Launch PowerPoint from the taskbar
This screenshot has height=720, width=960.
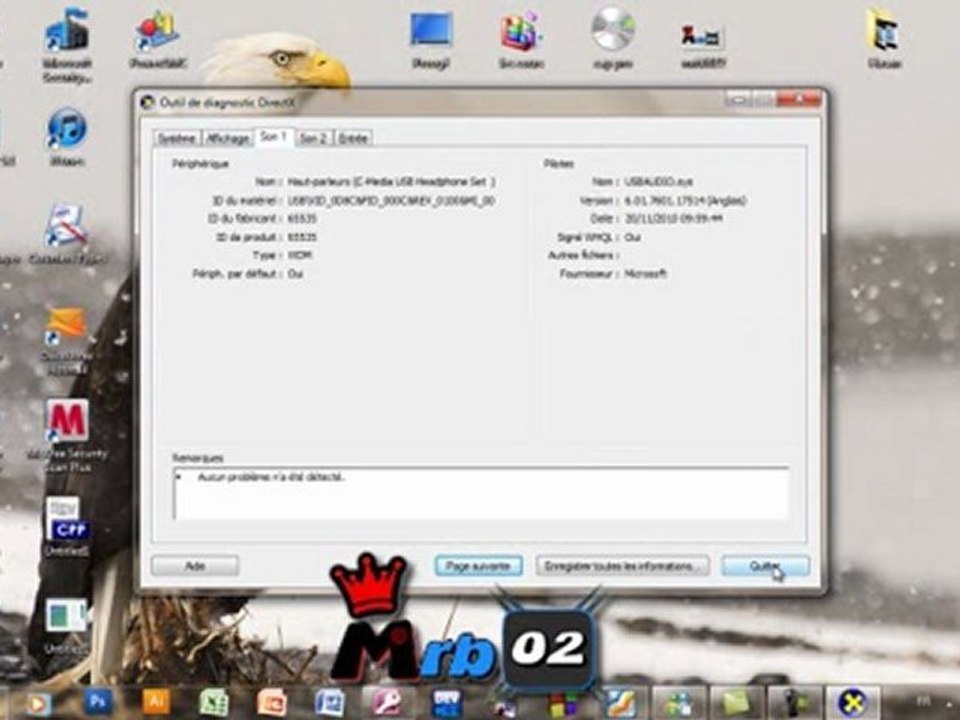272,702
